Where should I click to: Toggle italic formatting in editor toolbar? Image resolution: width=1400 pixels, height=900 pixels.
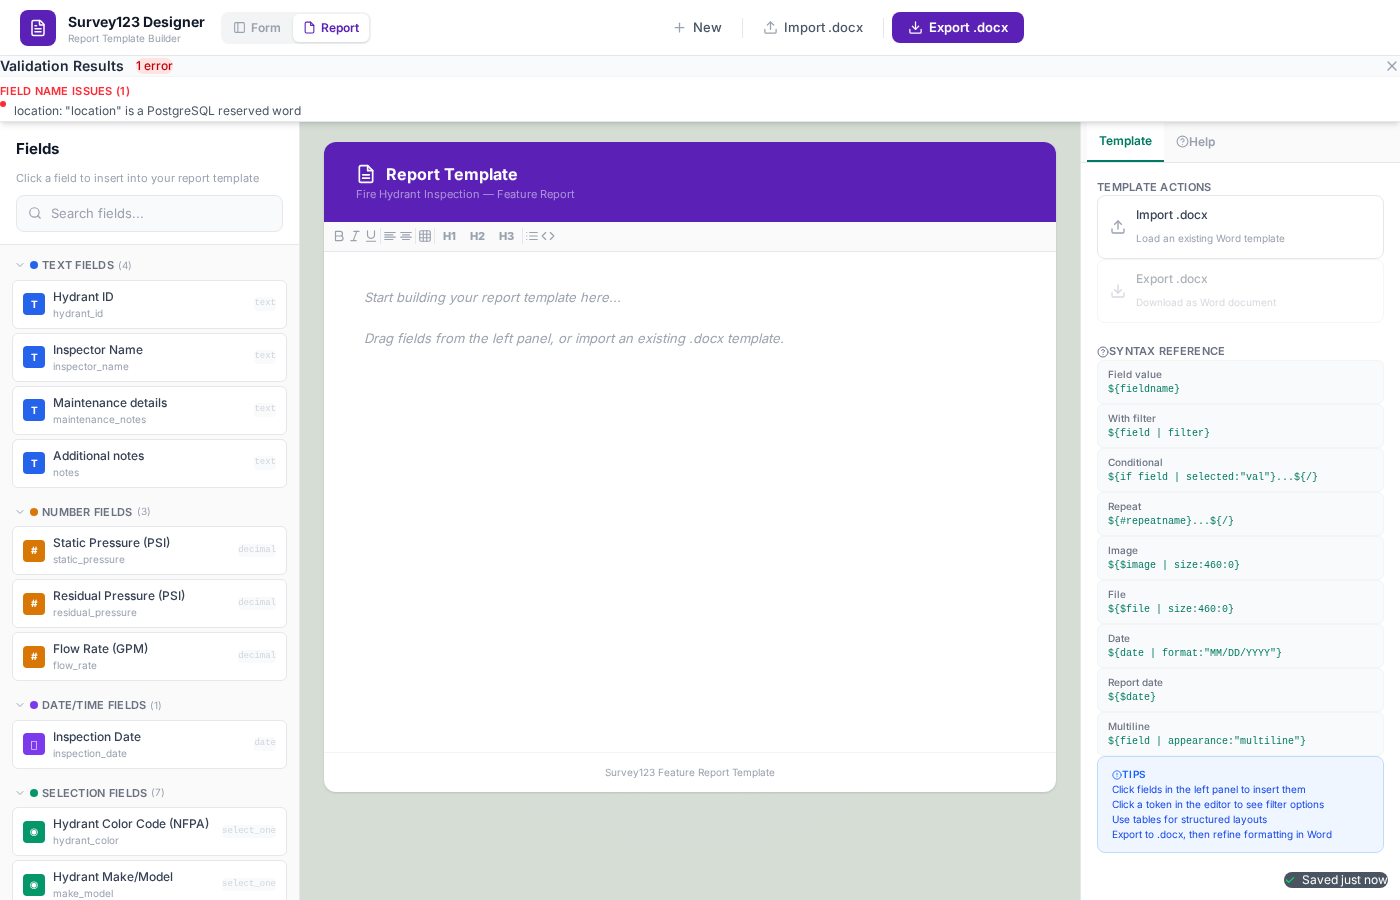(354, 236)
